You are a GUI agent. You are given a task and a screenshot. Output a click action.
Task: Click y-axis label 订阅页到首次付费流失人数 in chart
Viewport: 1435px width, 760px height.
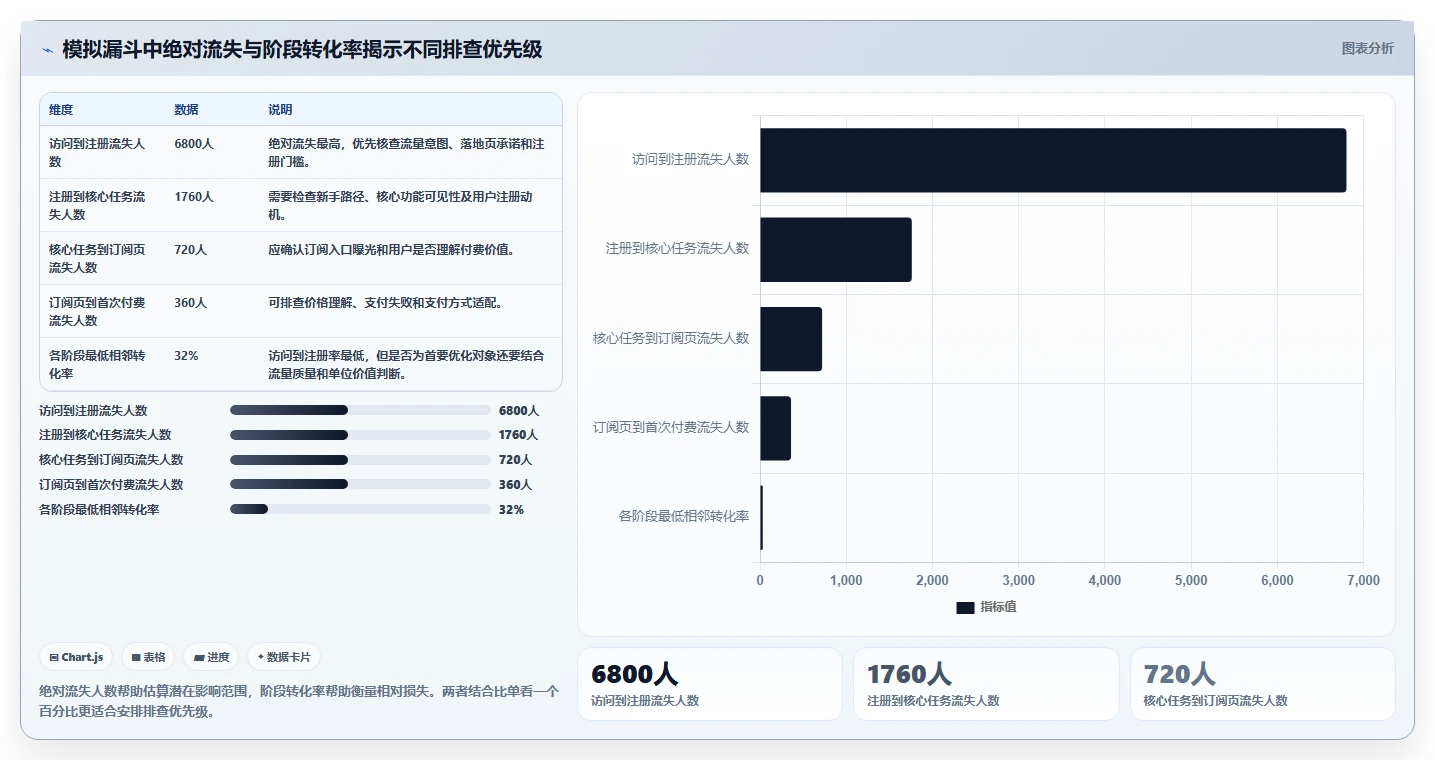[671, 428]
